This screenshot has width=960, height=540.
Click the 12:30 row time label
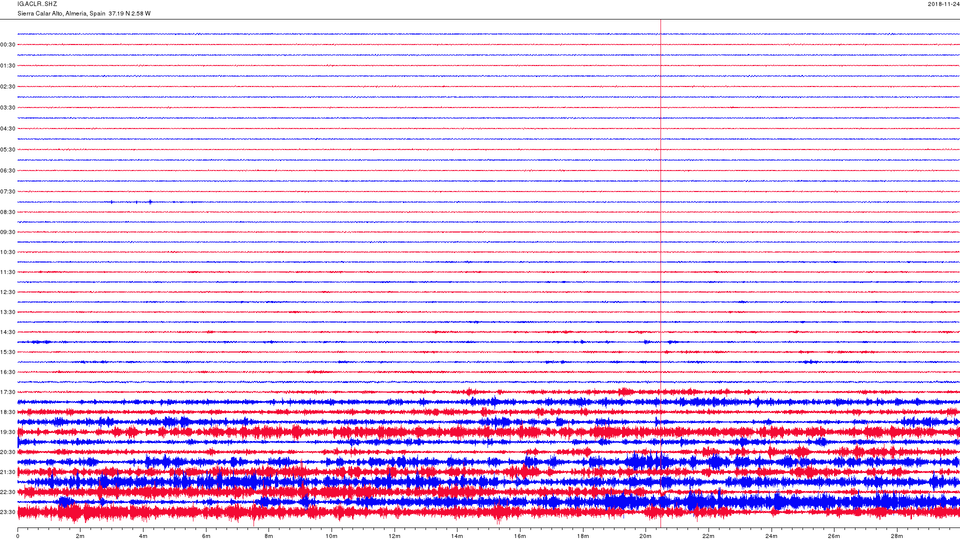(8, 292)
